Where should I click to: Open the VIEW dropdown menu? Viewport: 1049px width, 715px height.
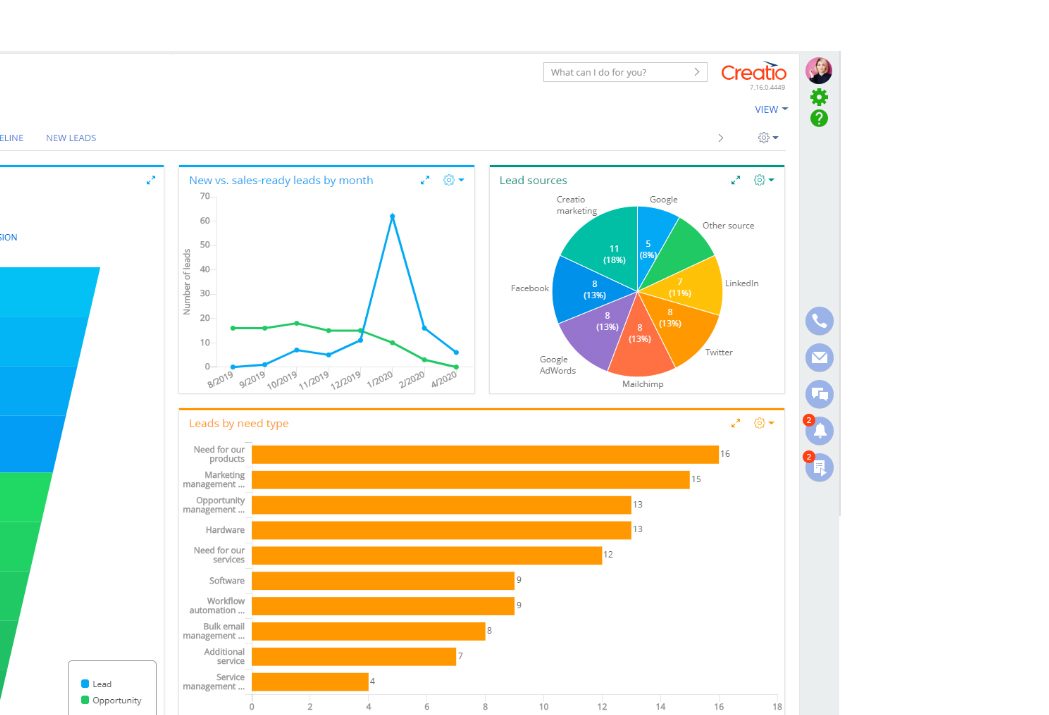771,110
